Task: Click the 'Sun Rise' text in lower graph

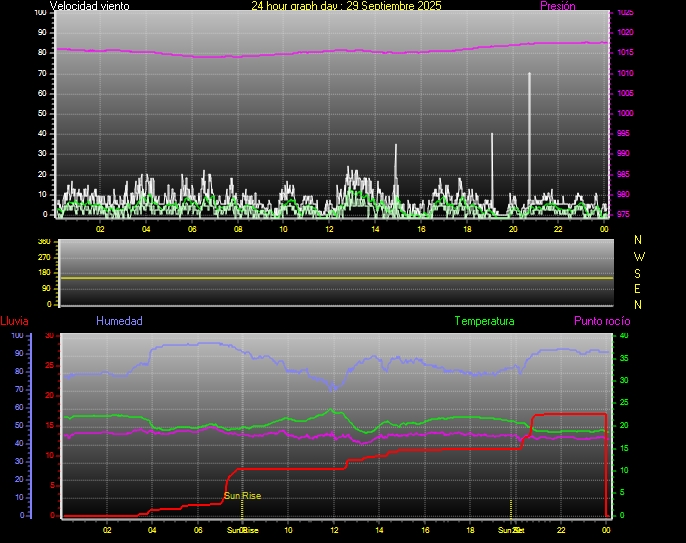Action: coord(242,495)
